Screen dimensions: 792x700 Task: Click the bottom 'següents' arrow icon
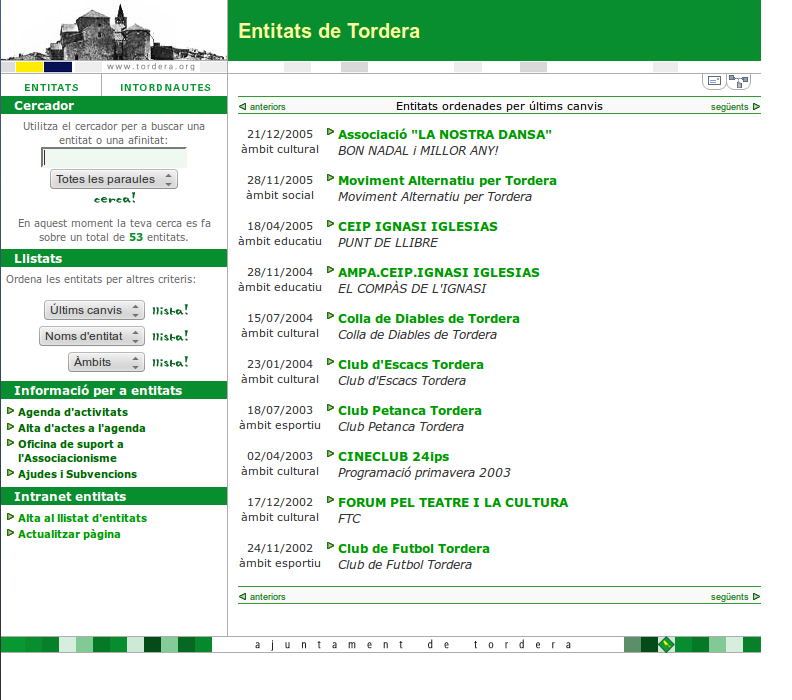coord(756,596)
